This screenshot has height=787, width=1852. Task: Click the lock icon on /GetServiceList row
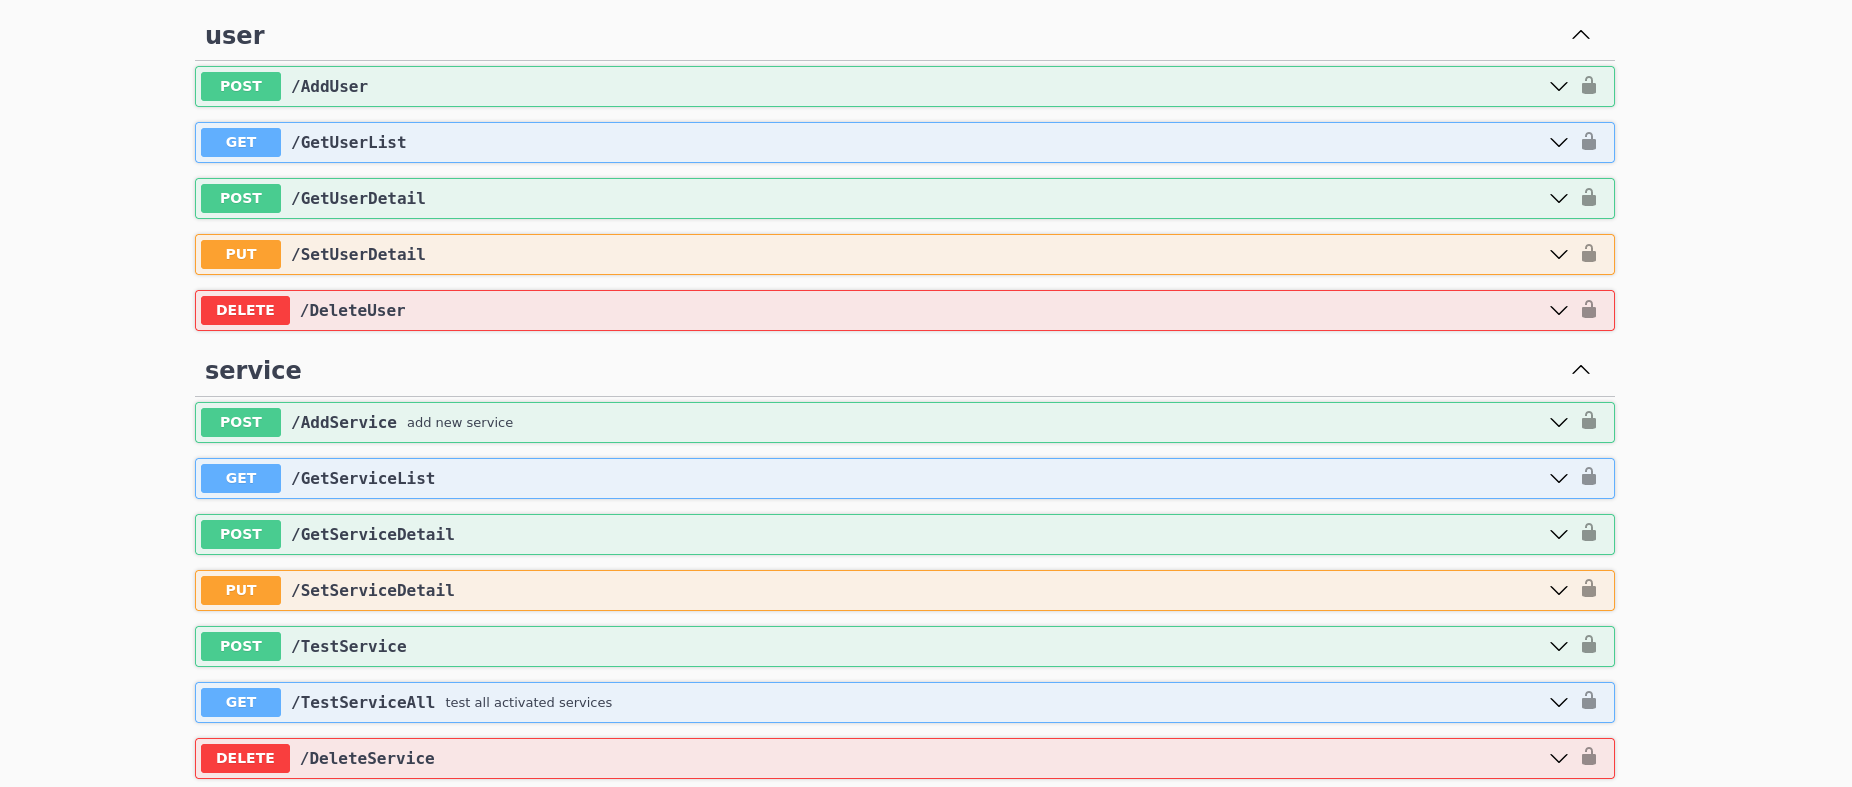(x=1589, y=477)
